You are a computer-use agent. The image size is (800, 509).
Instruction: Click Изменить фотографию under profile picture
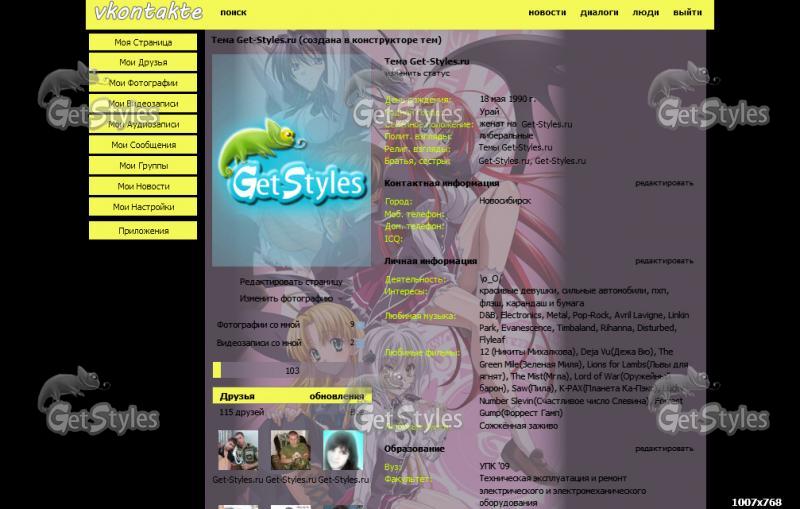coord(286,298)
